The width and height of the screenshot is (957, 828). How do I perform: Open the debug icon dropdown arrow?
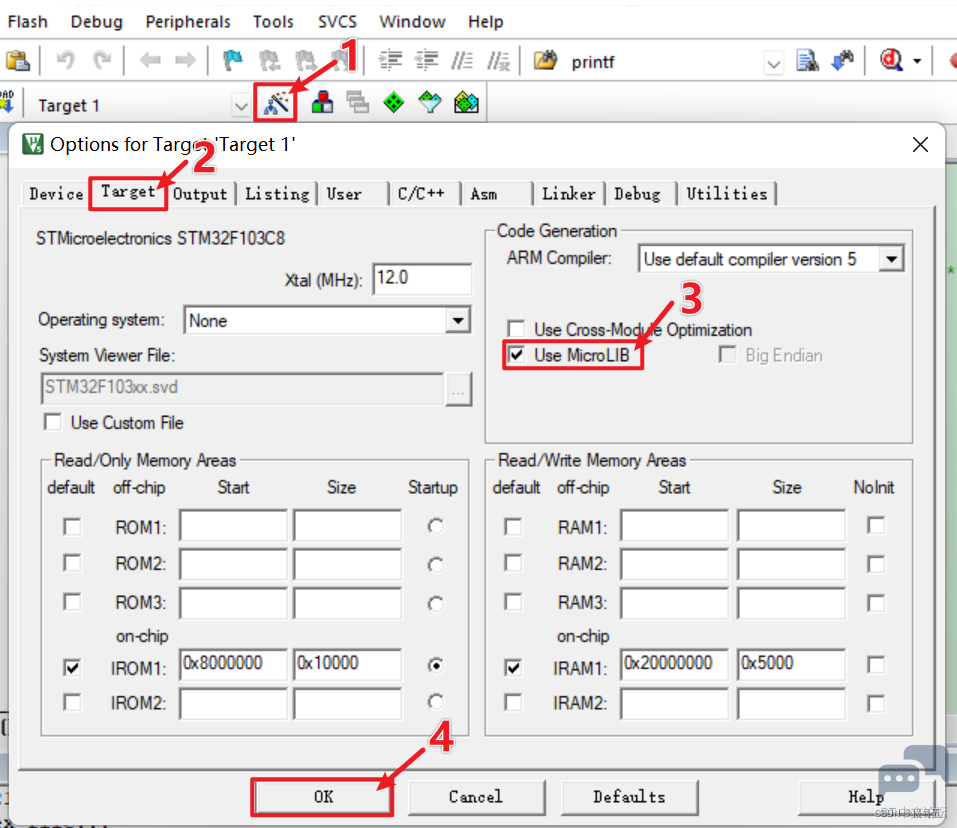point(917,61)
